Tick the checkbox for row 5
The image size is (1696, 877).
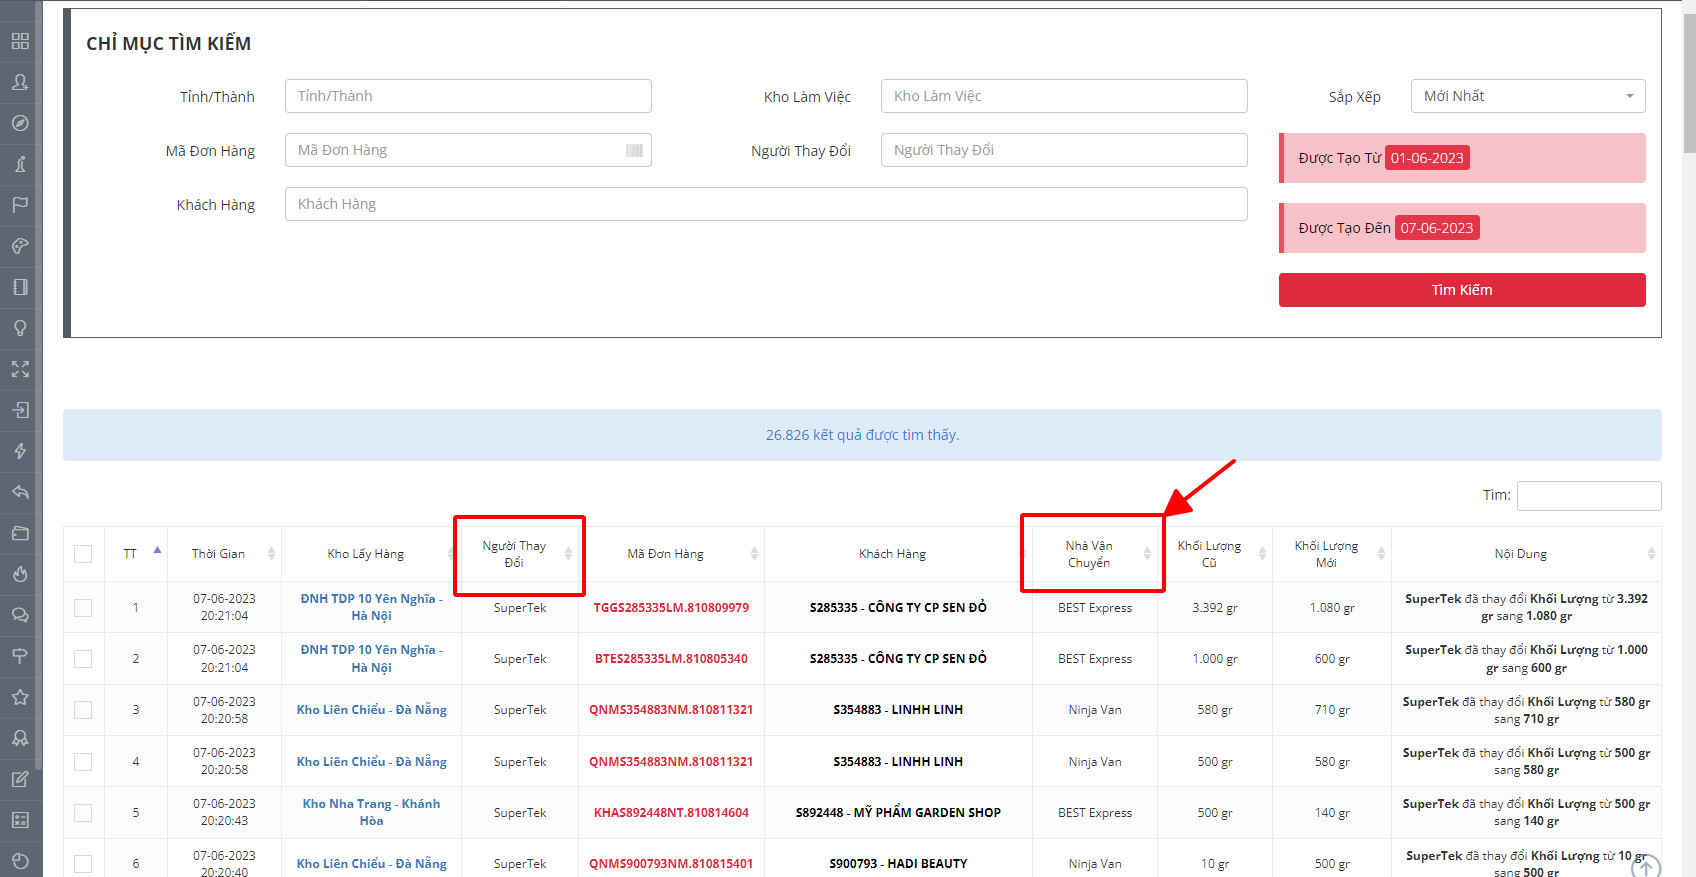(83, 813)
